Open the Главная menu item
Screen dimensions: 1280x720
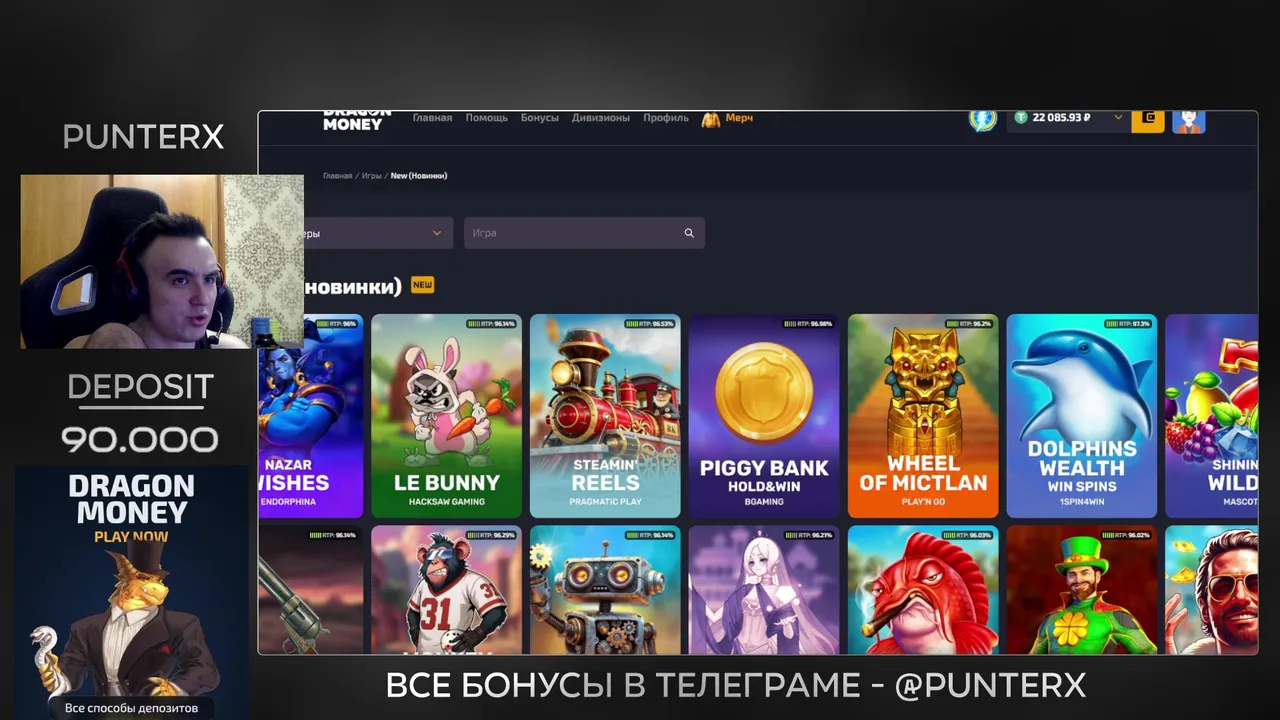click(432, 118)
